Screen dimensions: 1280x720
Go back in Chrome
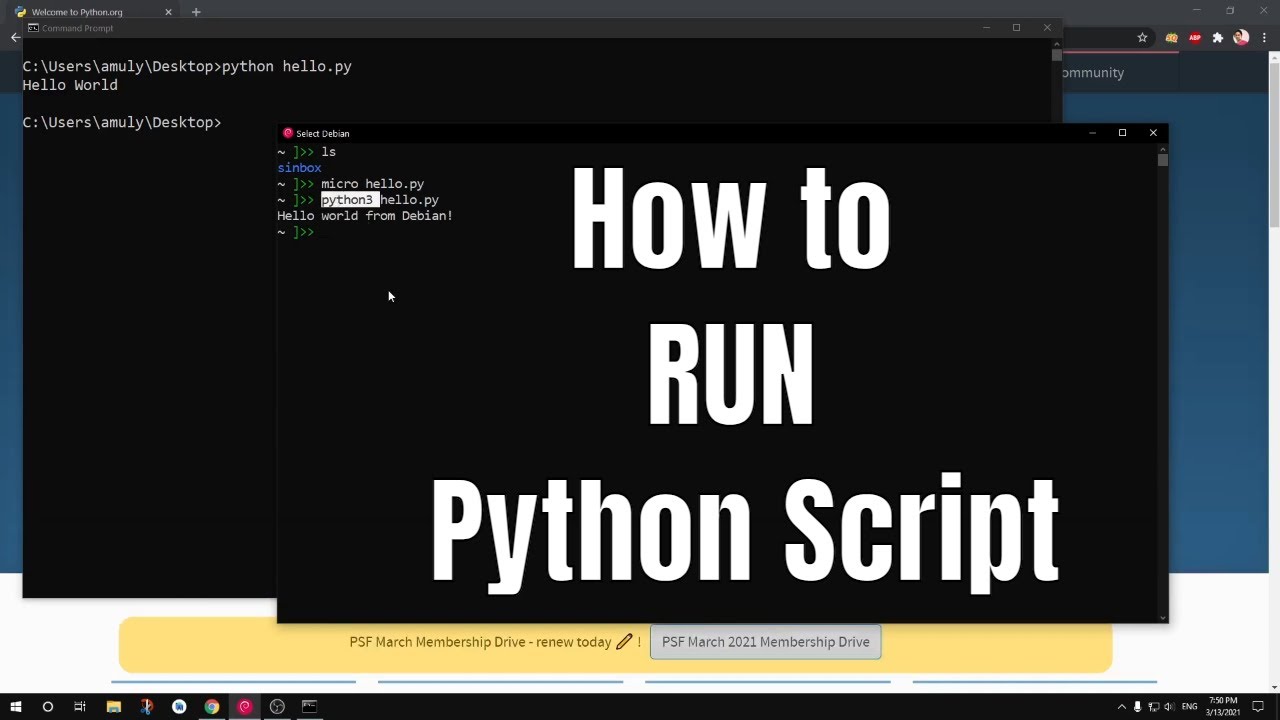point(14,37)
